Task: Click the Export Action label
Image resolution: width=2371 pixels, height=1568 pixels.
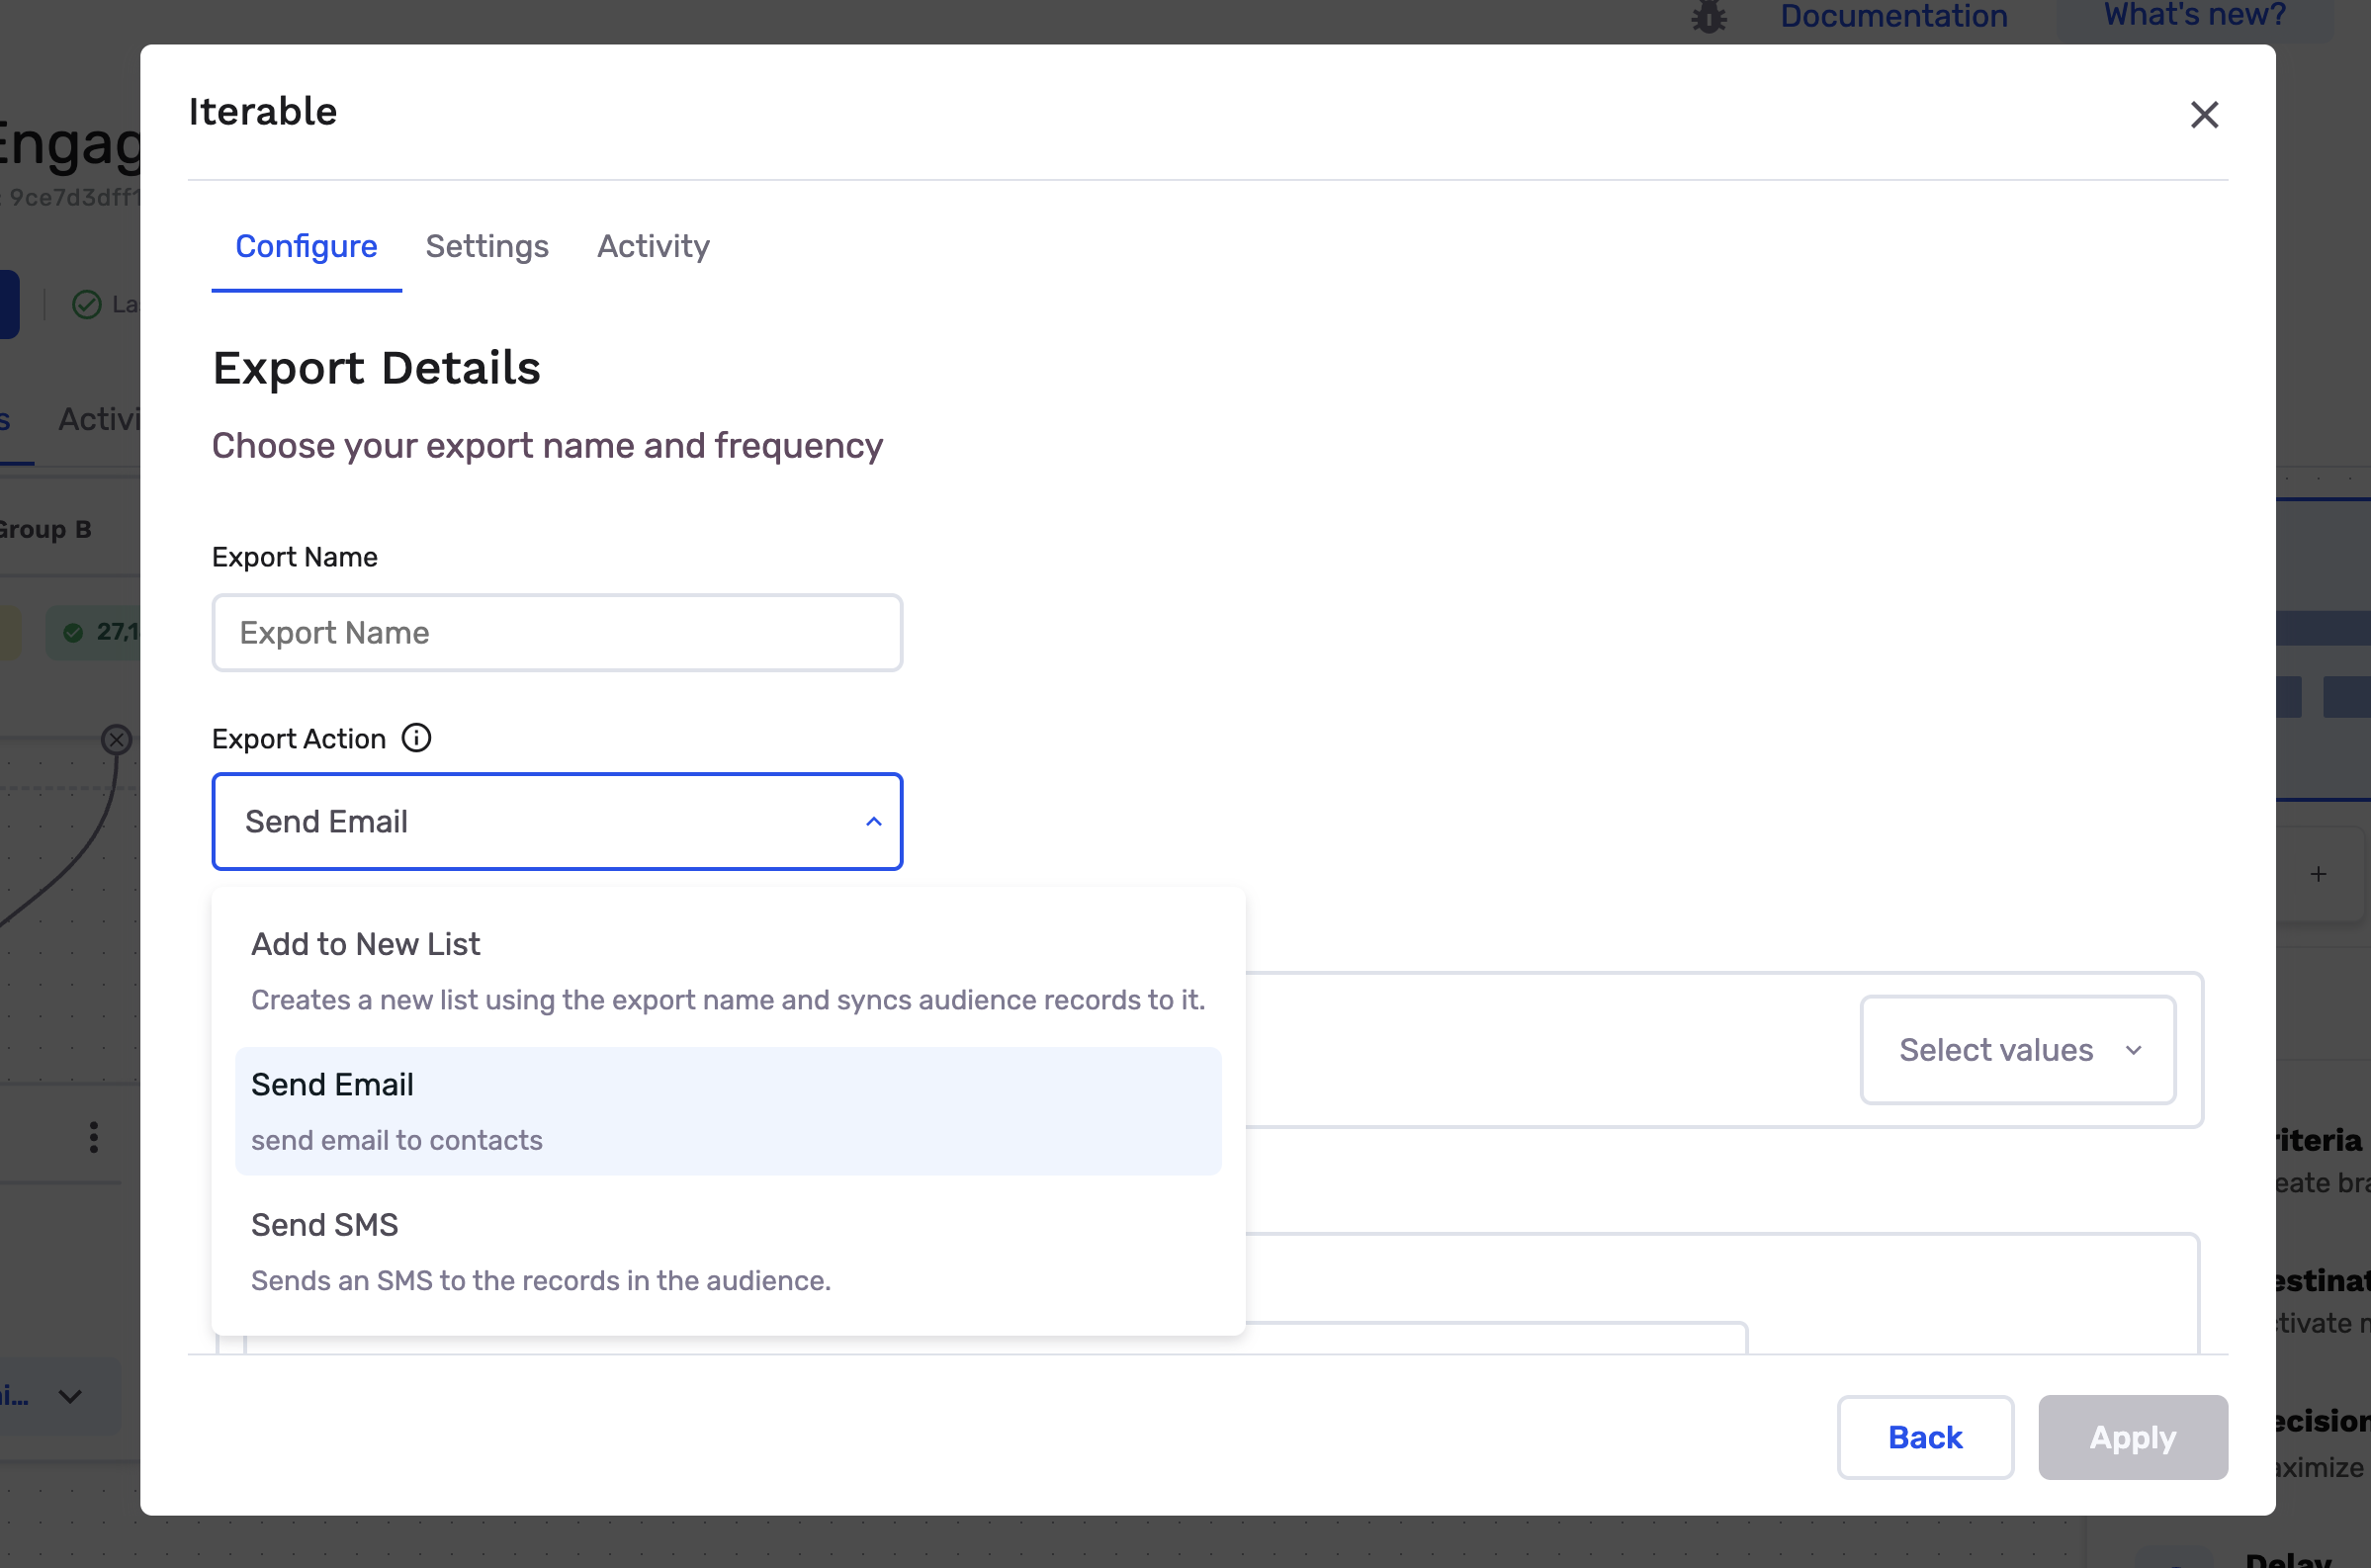Action: (298, 739)
